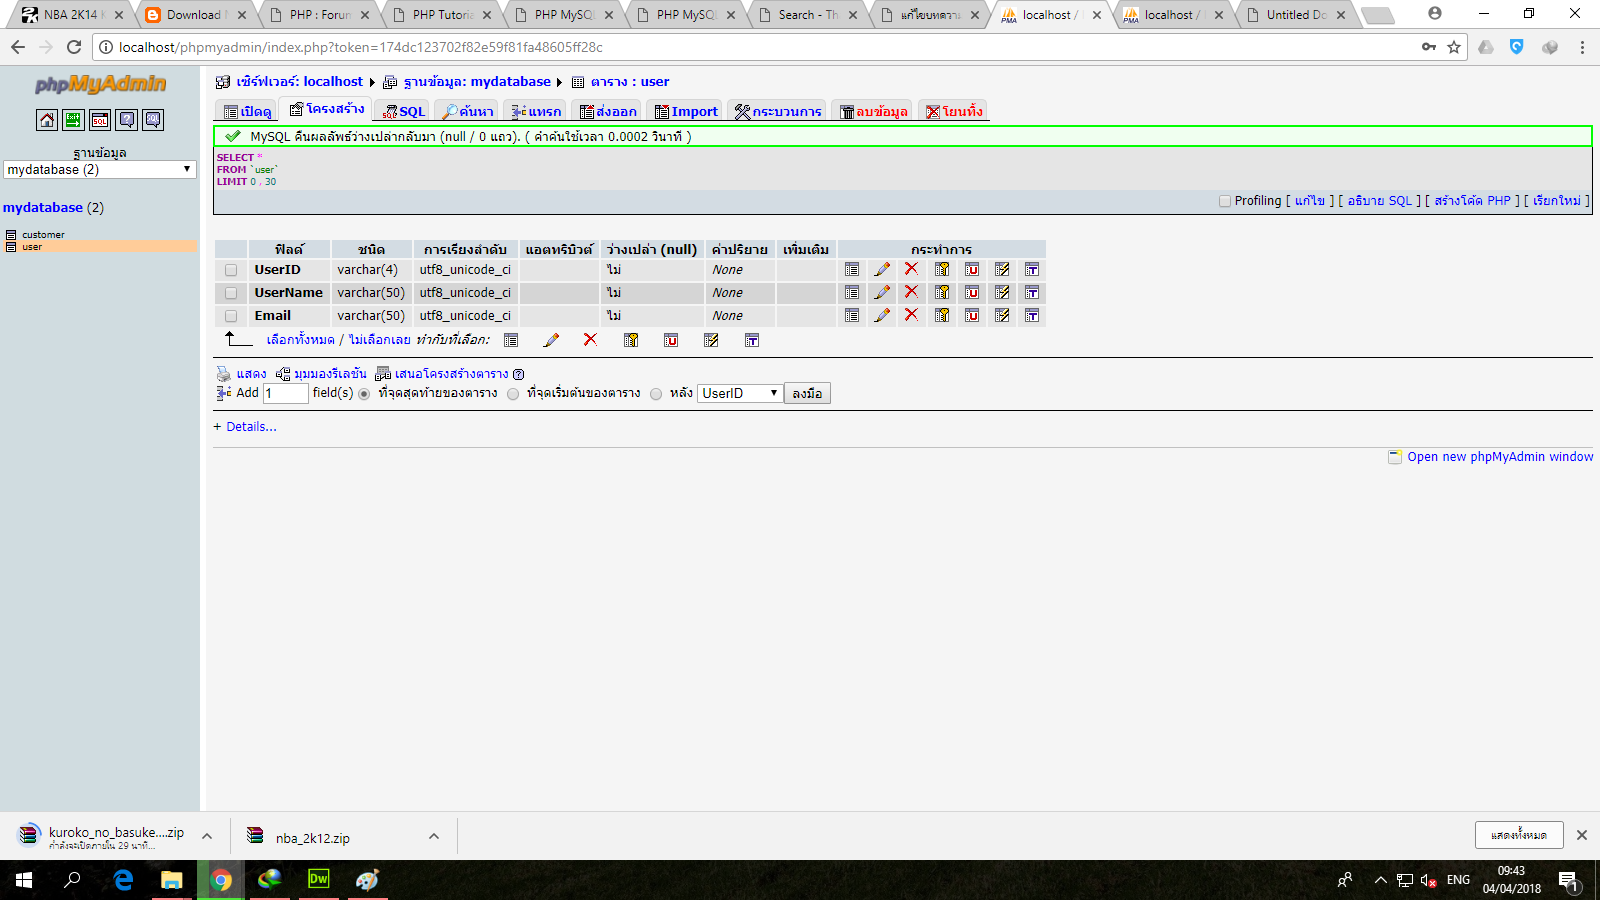The height and width of the screenshot is (900, 1600).
Task: Open the phpMyAdmin Home icon in sidebar
Action: pyautogui.click(x=47, y=120)
